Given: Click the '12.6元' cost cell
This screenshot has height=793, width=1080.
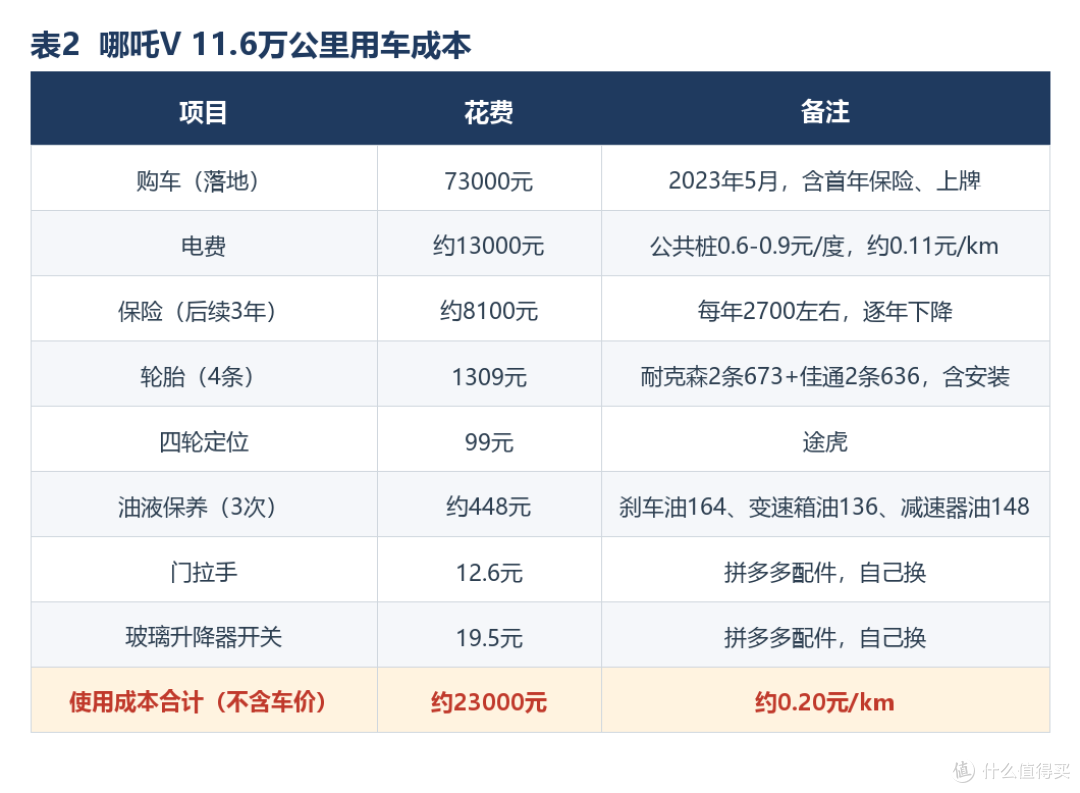Looking at the screenshot, I should coord(489,570).
